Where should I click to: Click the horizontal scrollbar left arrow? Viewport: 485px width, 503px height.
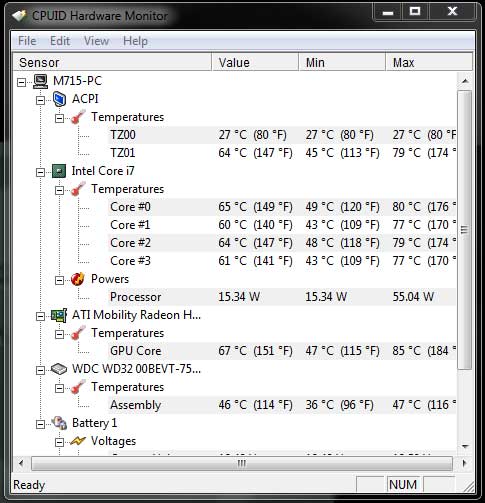(21, 463)
